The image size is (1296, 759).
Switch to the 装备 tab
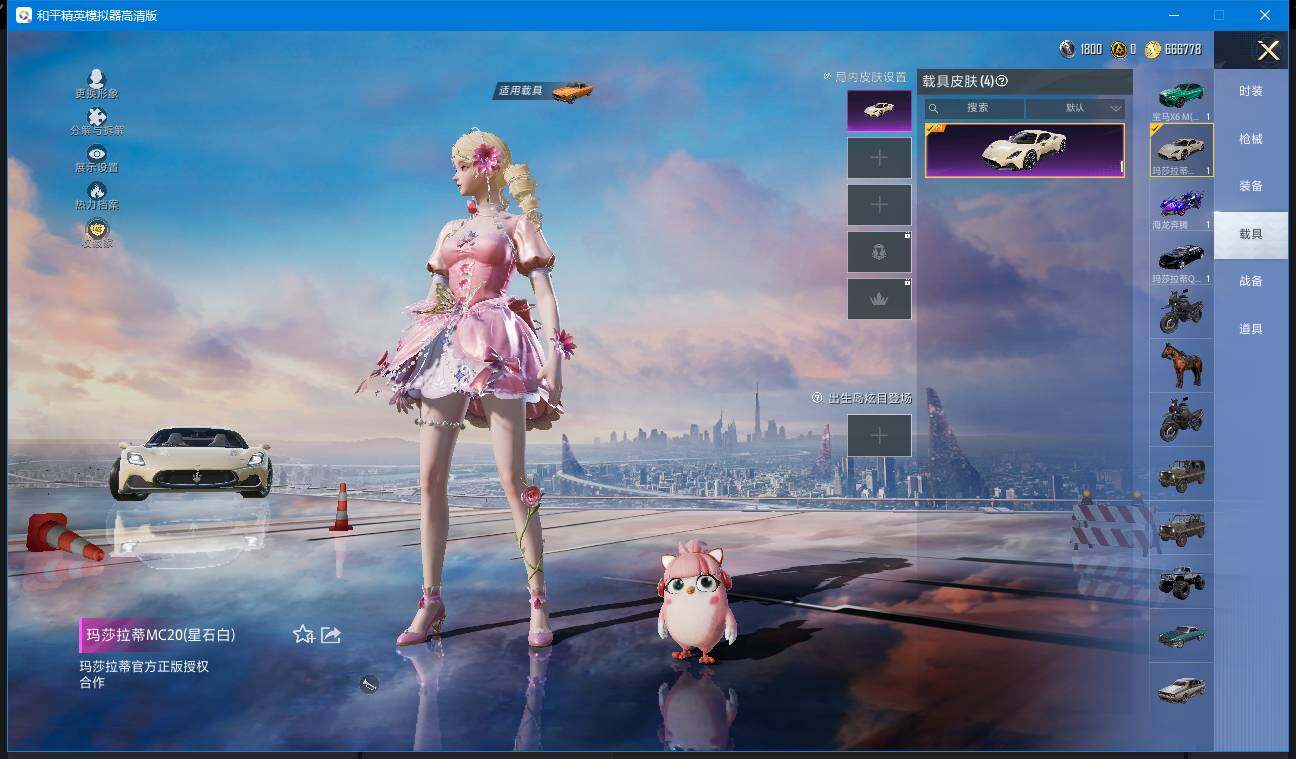(x=1251, y=186)
